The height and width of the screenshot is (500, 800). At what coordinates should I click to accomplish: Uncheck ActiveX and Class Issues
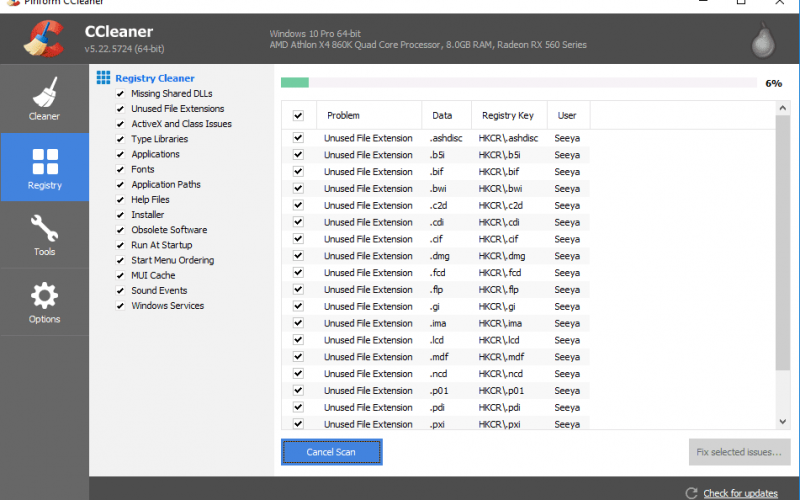(x=120, y=124)
